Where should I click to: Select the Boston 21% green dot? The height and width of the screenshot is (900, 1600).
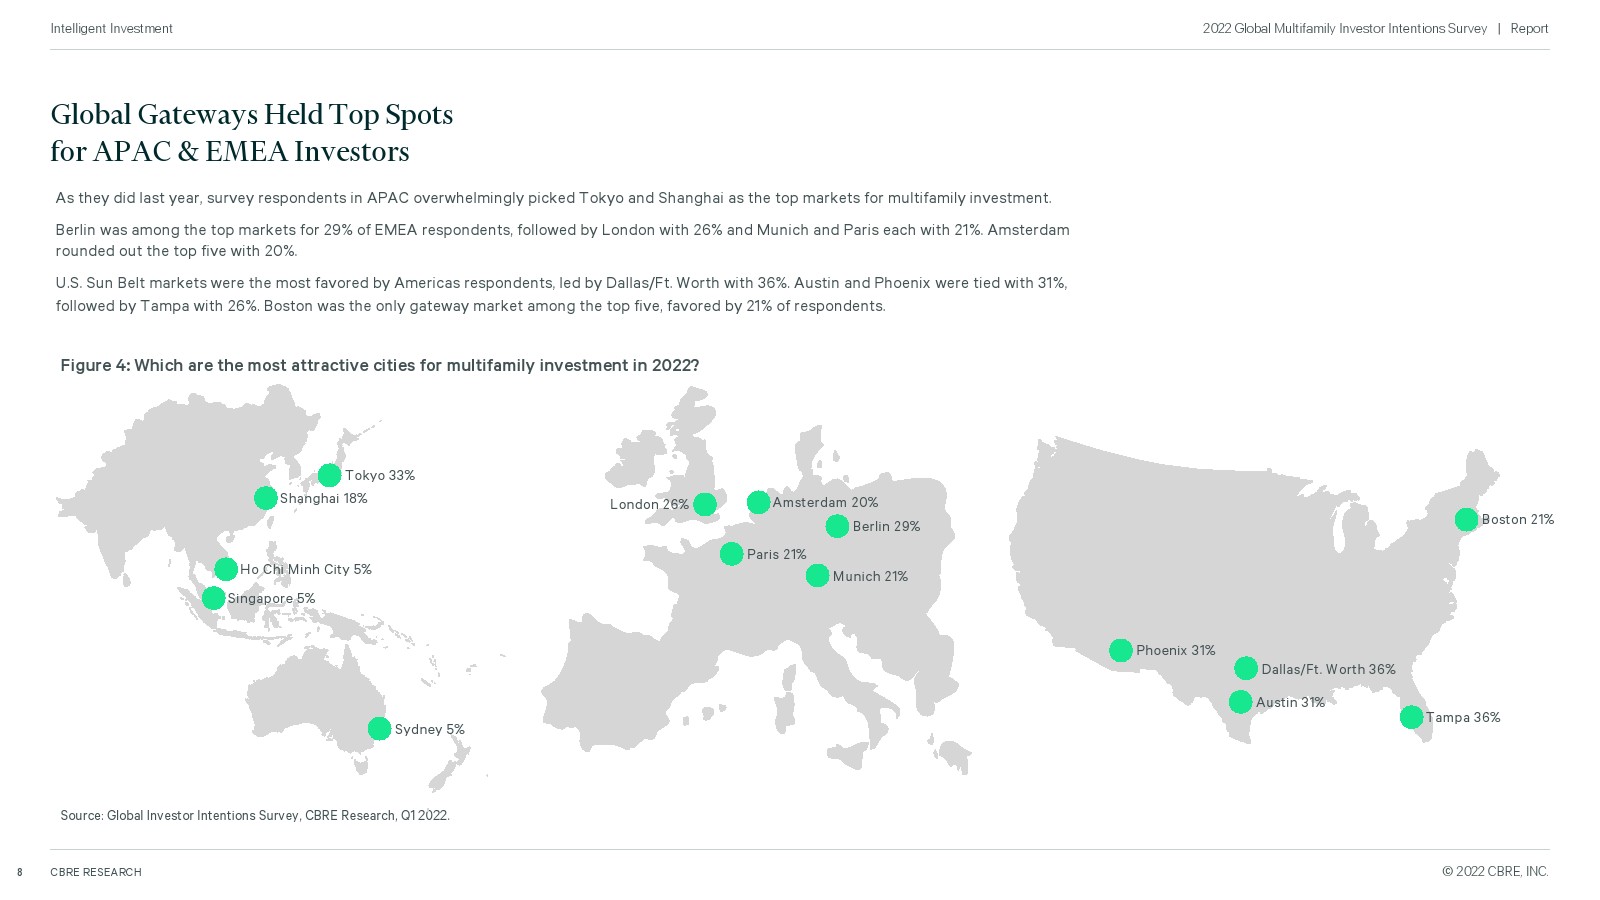click(1466, 519)
